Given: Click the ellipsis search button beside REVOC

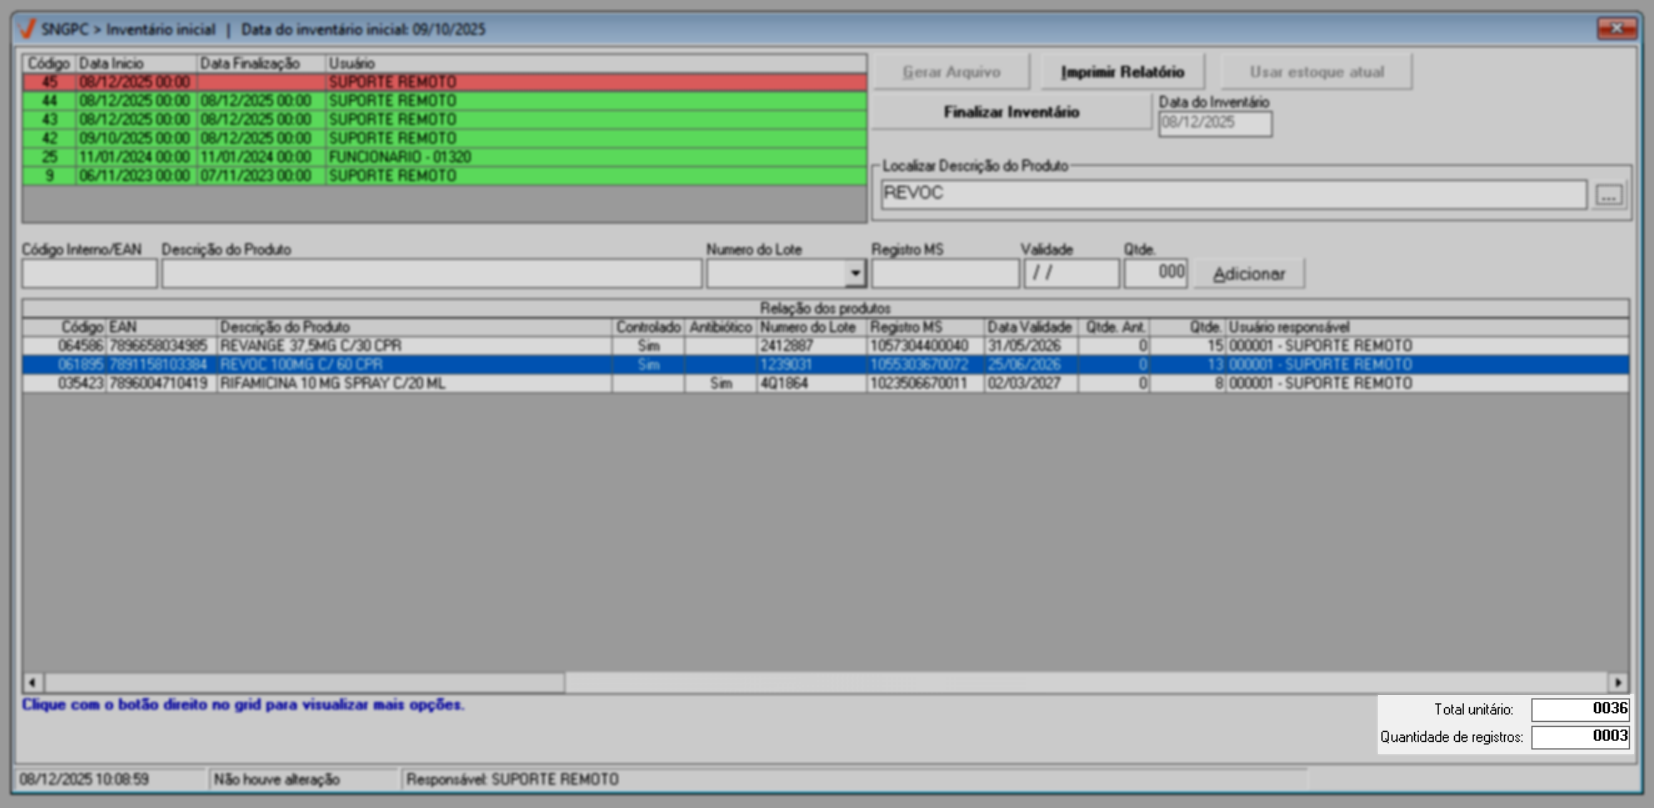Looking at the screenshot, I should tap(1608, 195).
